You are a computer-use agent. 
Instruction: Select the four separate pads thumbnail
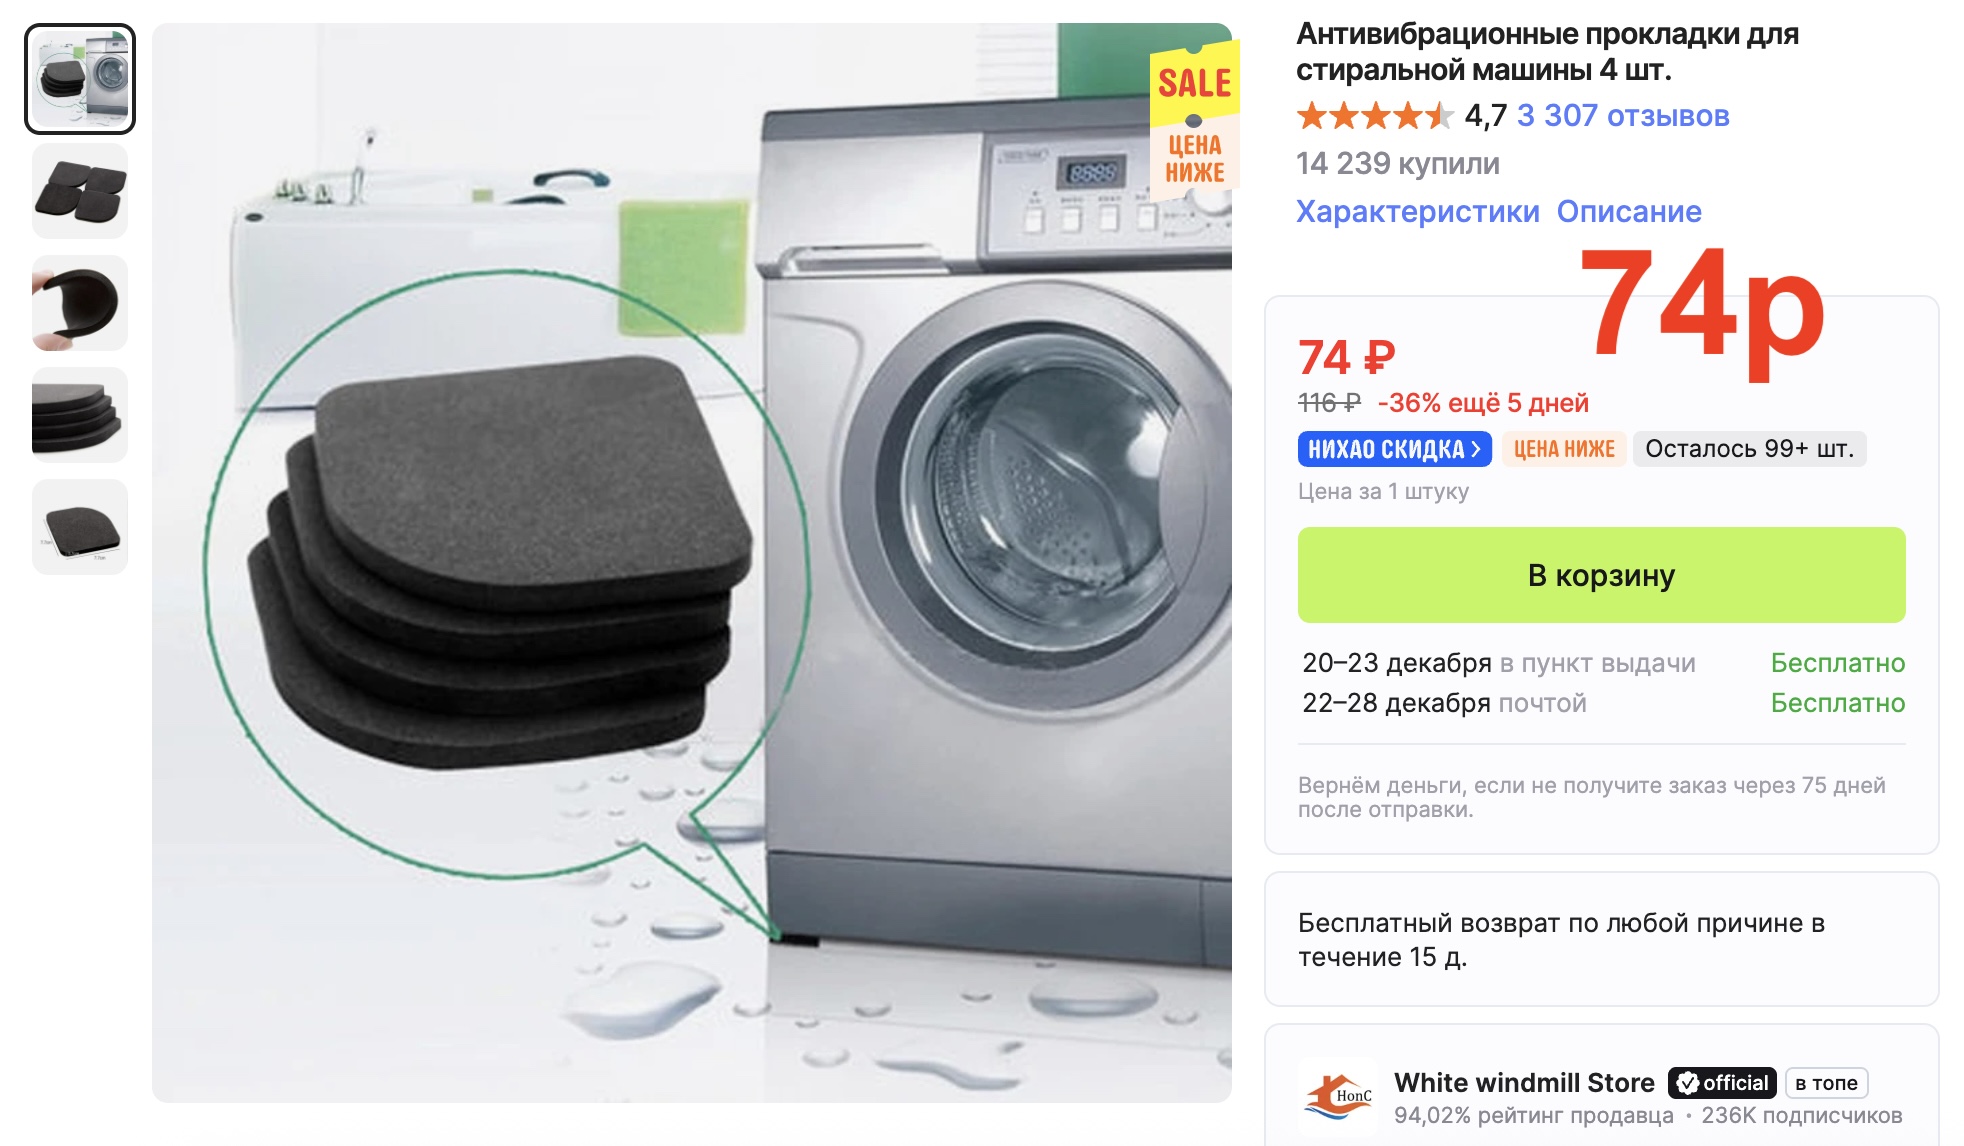[80, 191]
